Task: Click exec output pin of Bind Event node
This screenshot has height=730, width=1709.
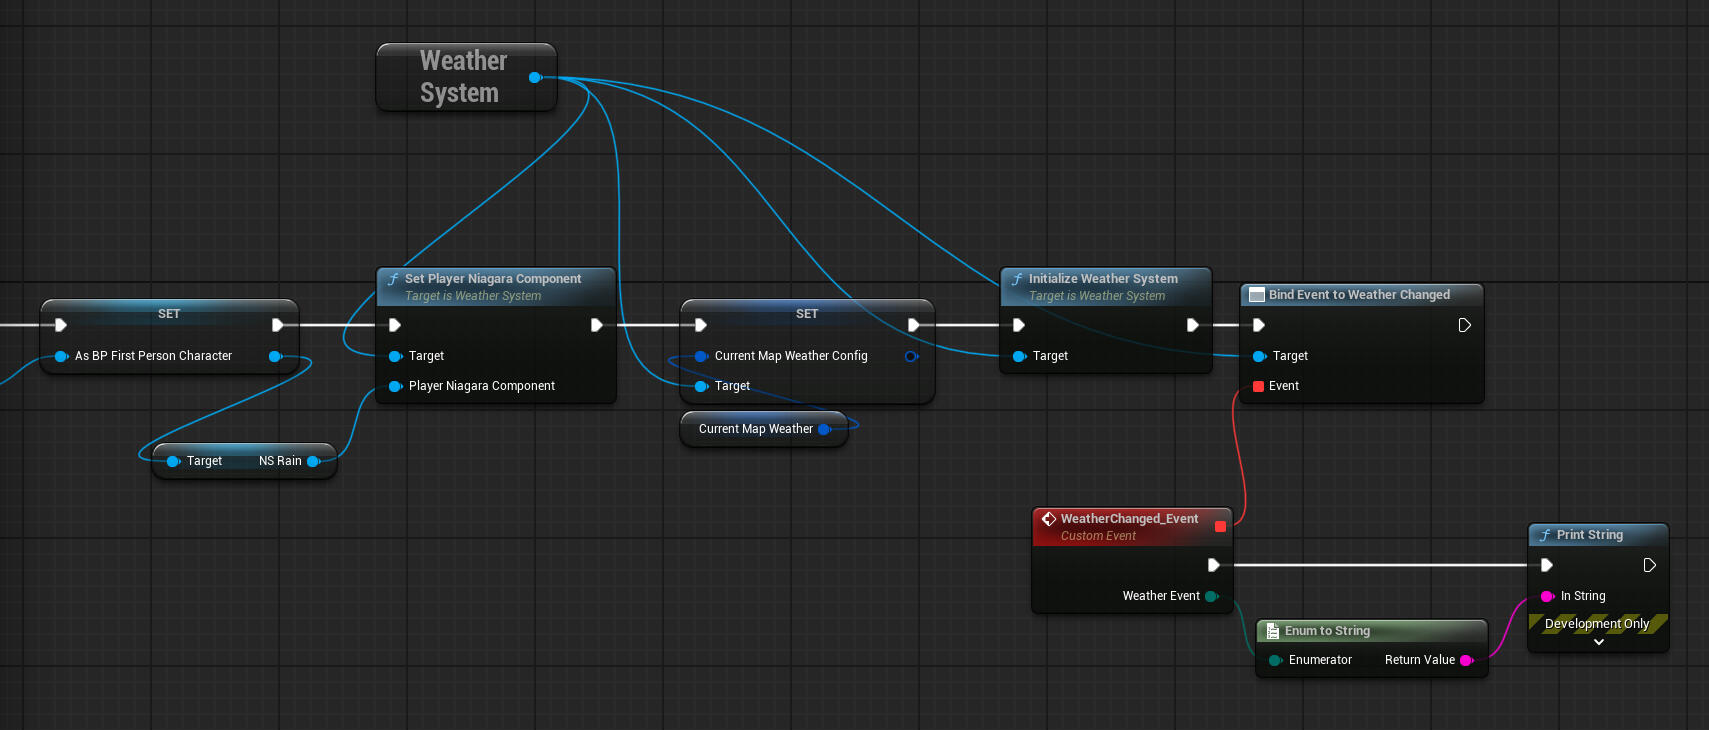Action: tap(1464, 325)
